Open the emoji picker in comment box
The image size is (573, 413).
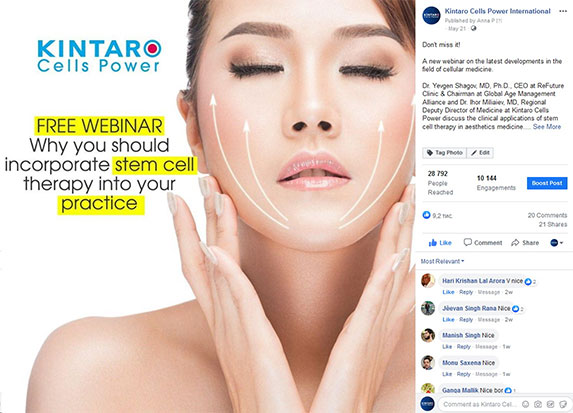[525, 404]
